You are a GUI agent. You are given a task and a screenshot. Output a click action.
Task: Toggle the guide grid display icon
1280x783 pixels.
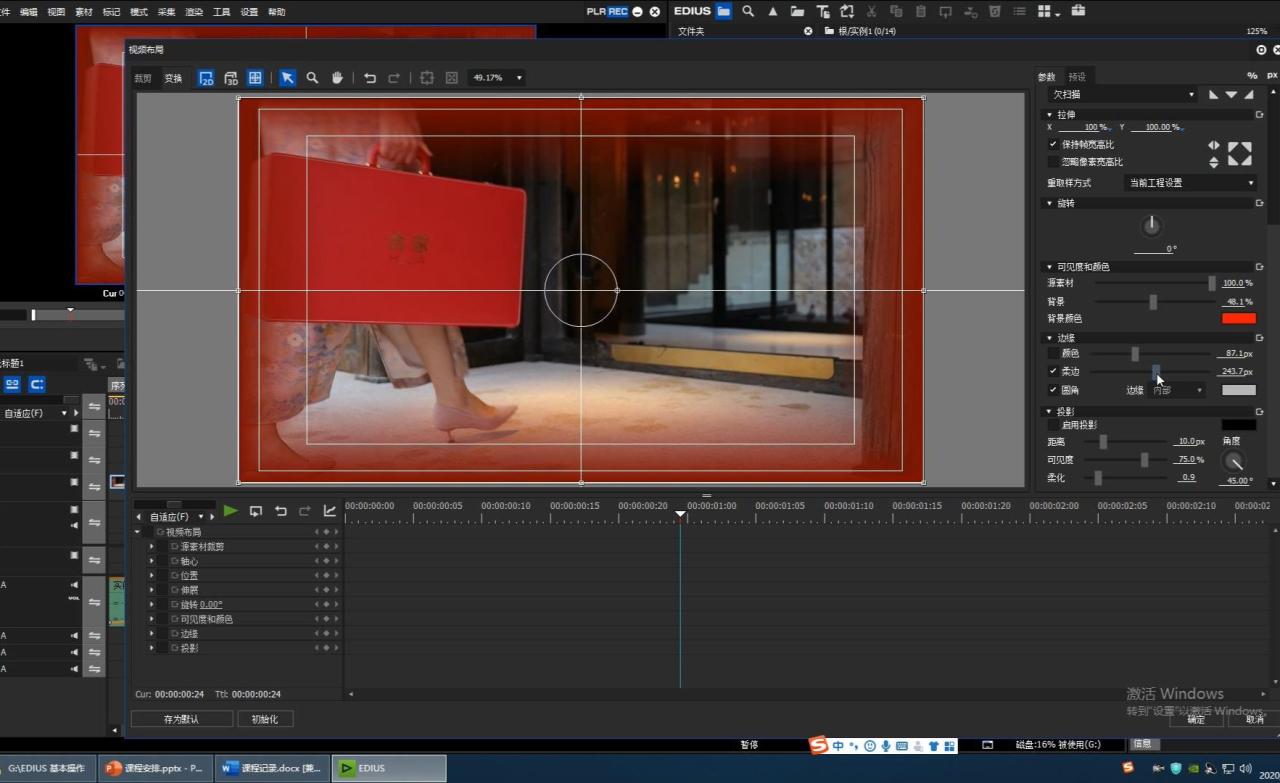point(256,78)
